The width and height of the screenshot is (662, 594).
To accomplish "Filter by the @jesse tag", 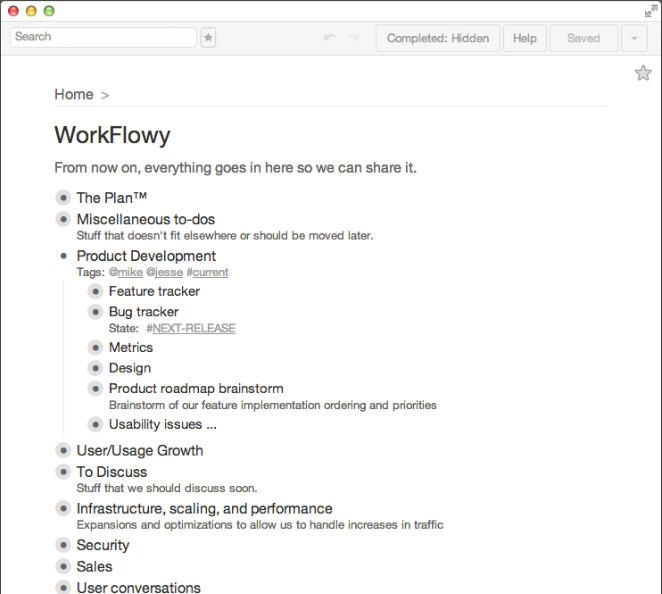I will (165, 272).
